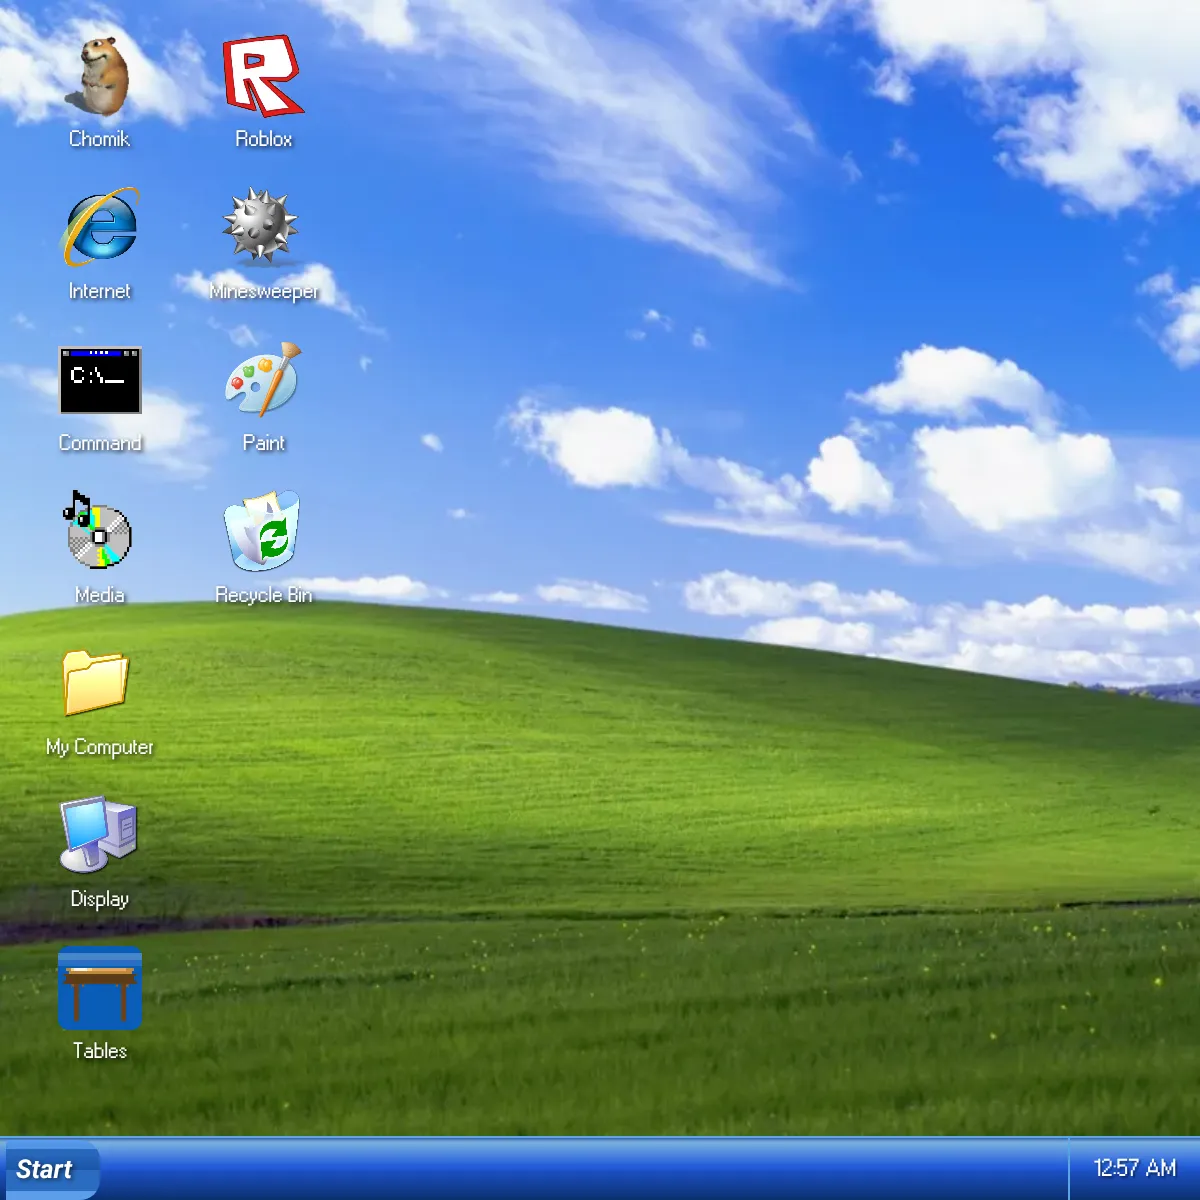Image resolution: width=1200 pixels, height=1200 pixels.
Task: Select the Display monitor icon
Action: pyautogui.click(x=98, y=834)
